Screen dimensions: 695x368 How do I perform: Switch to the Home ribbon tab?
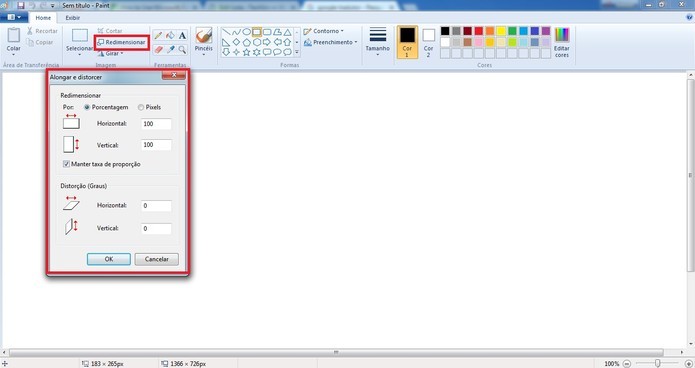(x=43, y=18)
